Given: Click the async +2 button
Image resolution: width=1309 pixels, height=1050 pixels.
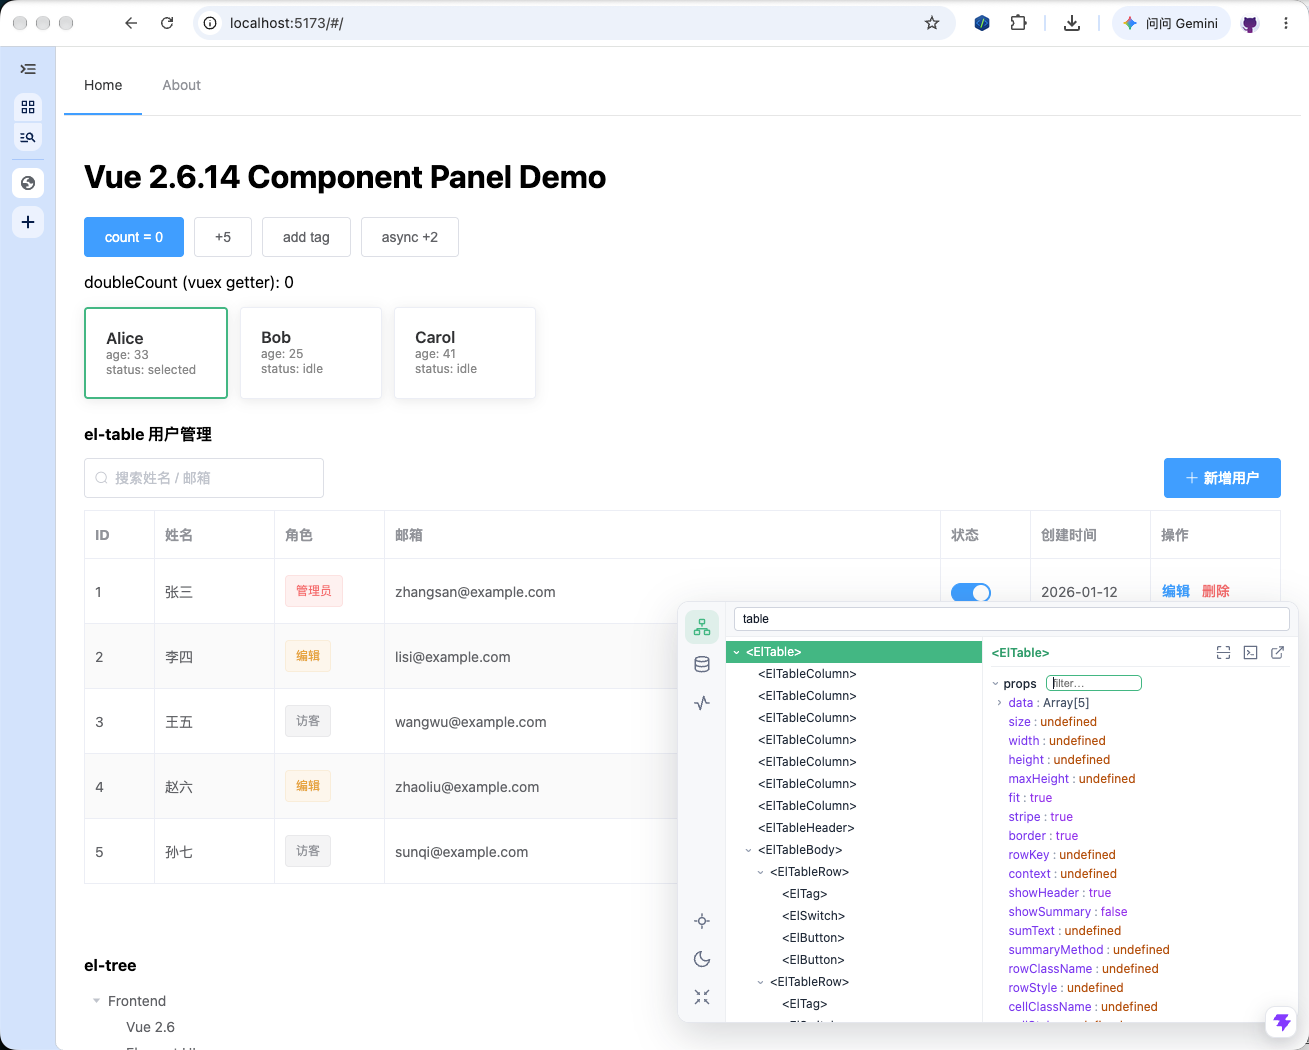Looking at the screenshot, I should pyautogui.click(x=410, y=237).
